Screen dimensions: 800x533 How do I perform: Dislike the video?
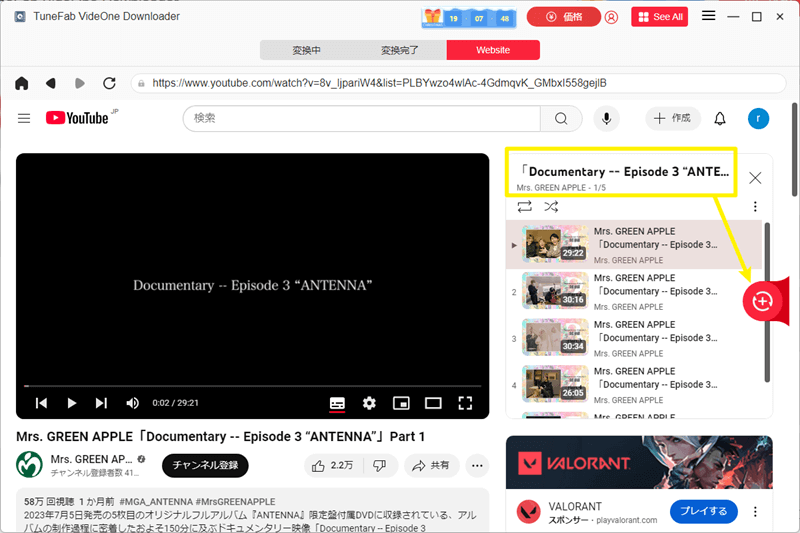[x=380, y=465]
